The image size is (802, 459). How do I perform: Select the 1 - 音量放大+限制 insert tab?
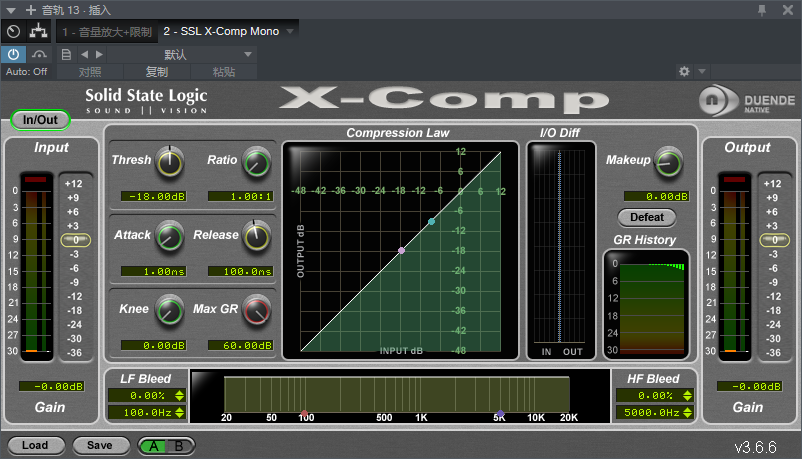[107, 32]
